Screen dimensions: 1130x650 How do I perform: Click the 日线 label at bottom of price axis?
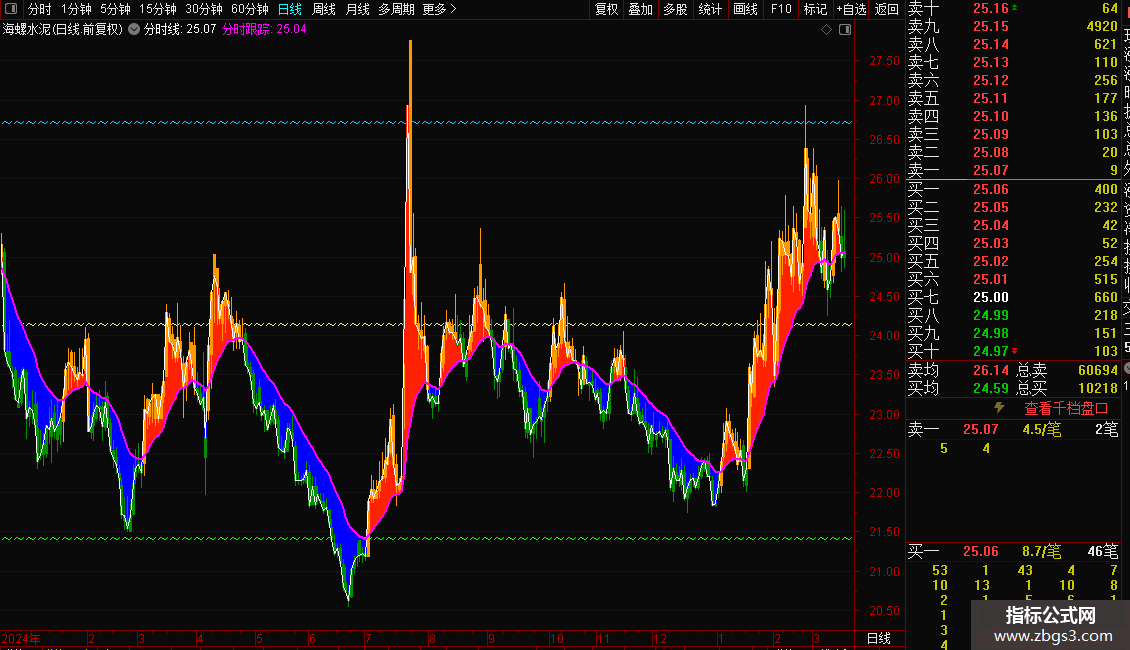pyautogui.click(x=878, y=638)
